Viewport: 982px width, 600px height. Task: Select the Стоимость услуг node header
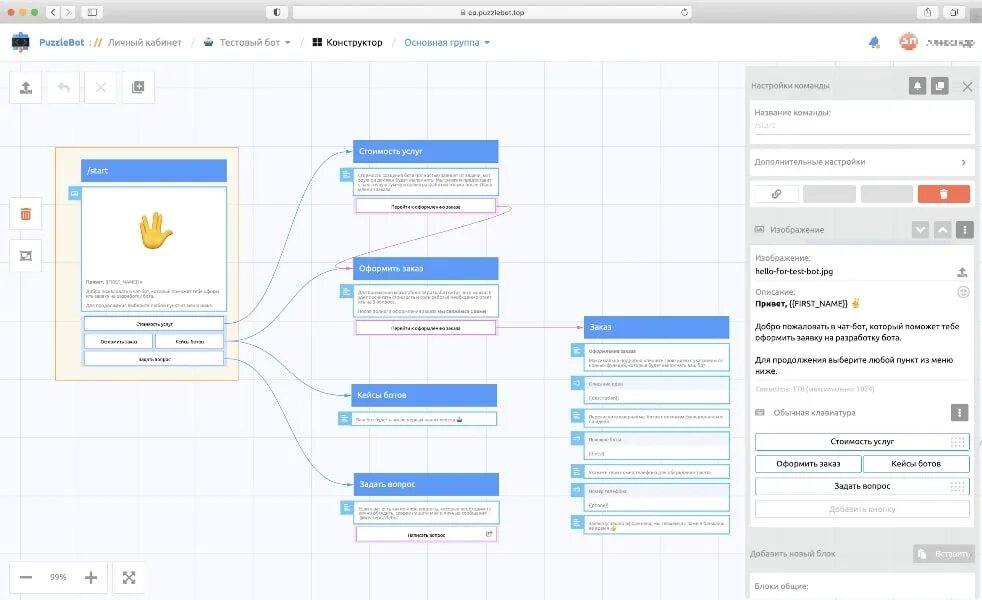pos(425,152)
